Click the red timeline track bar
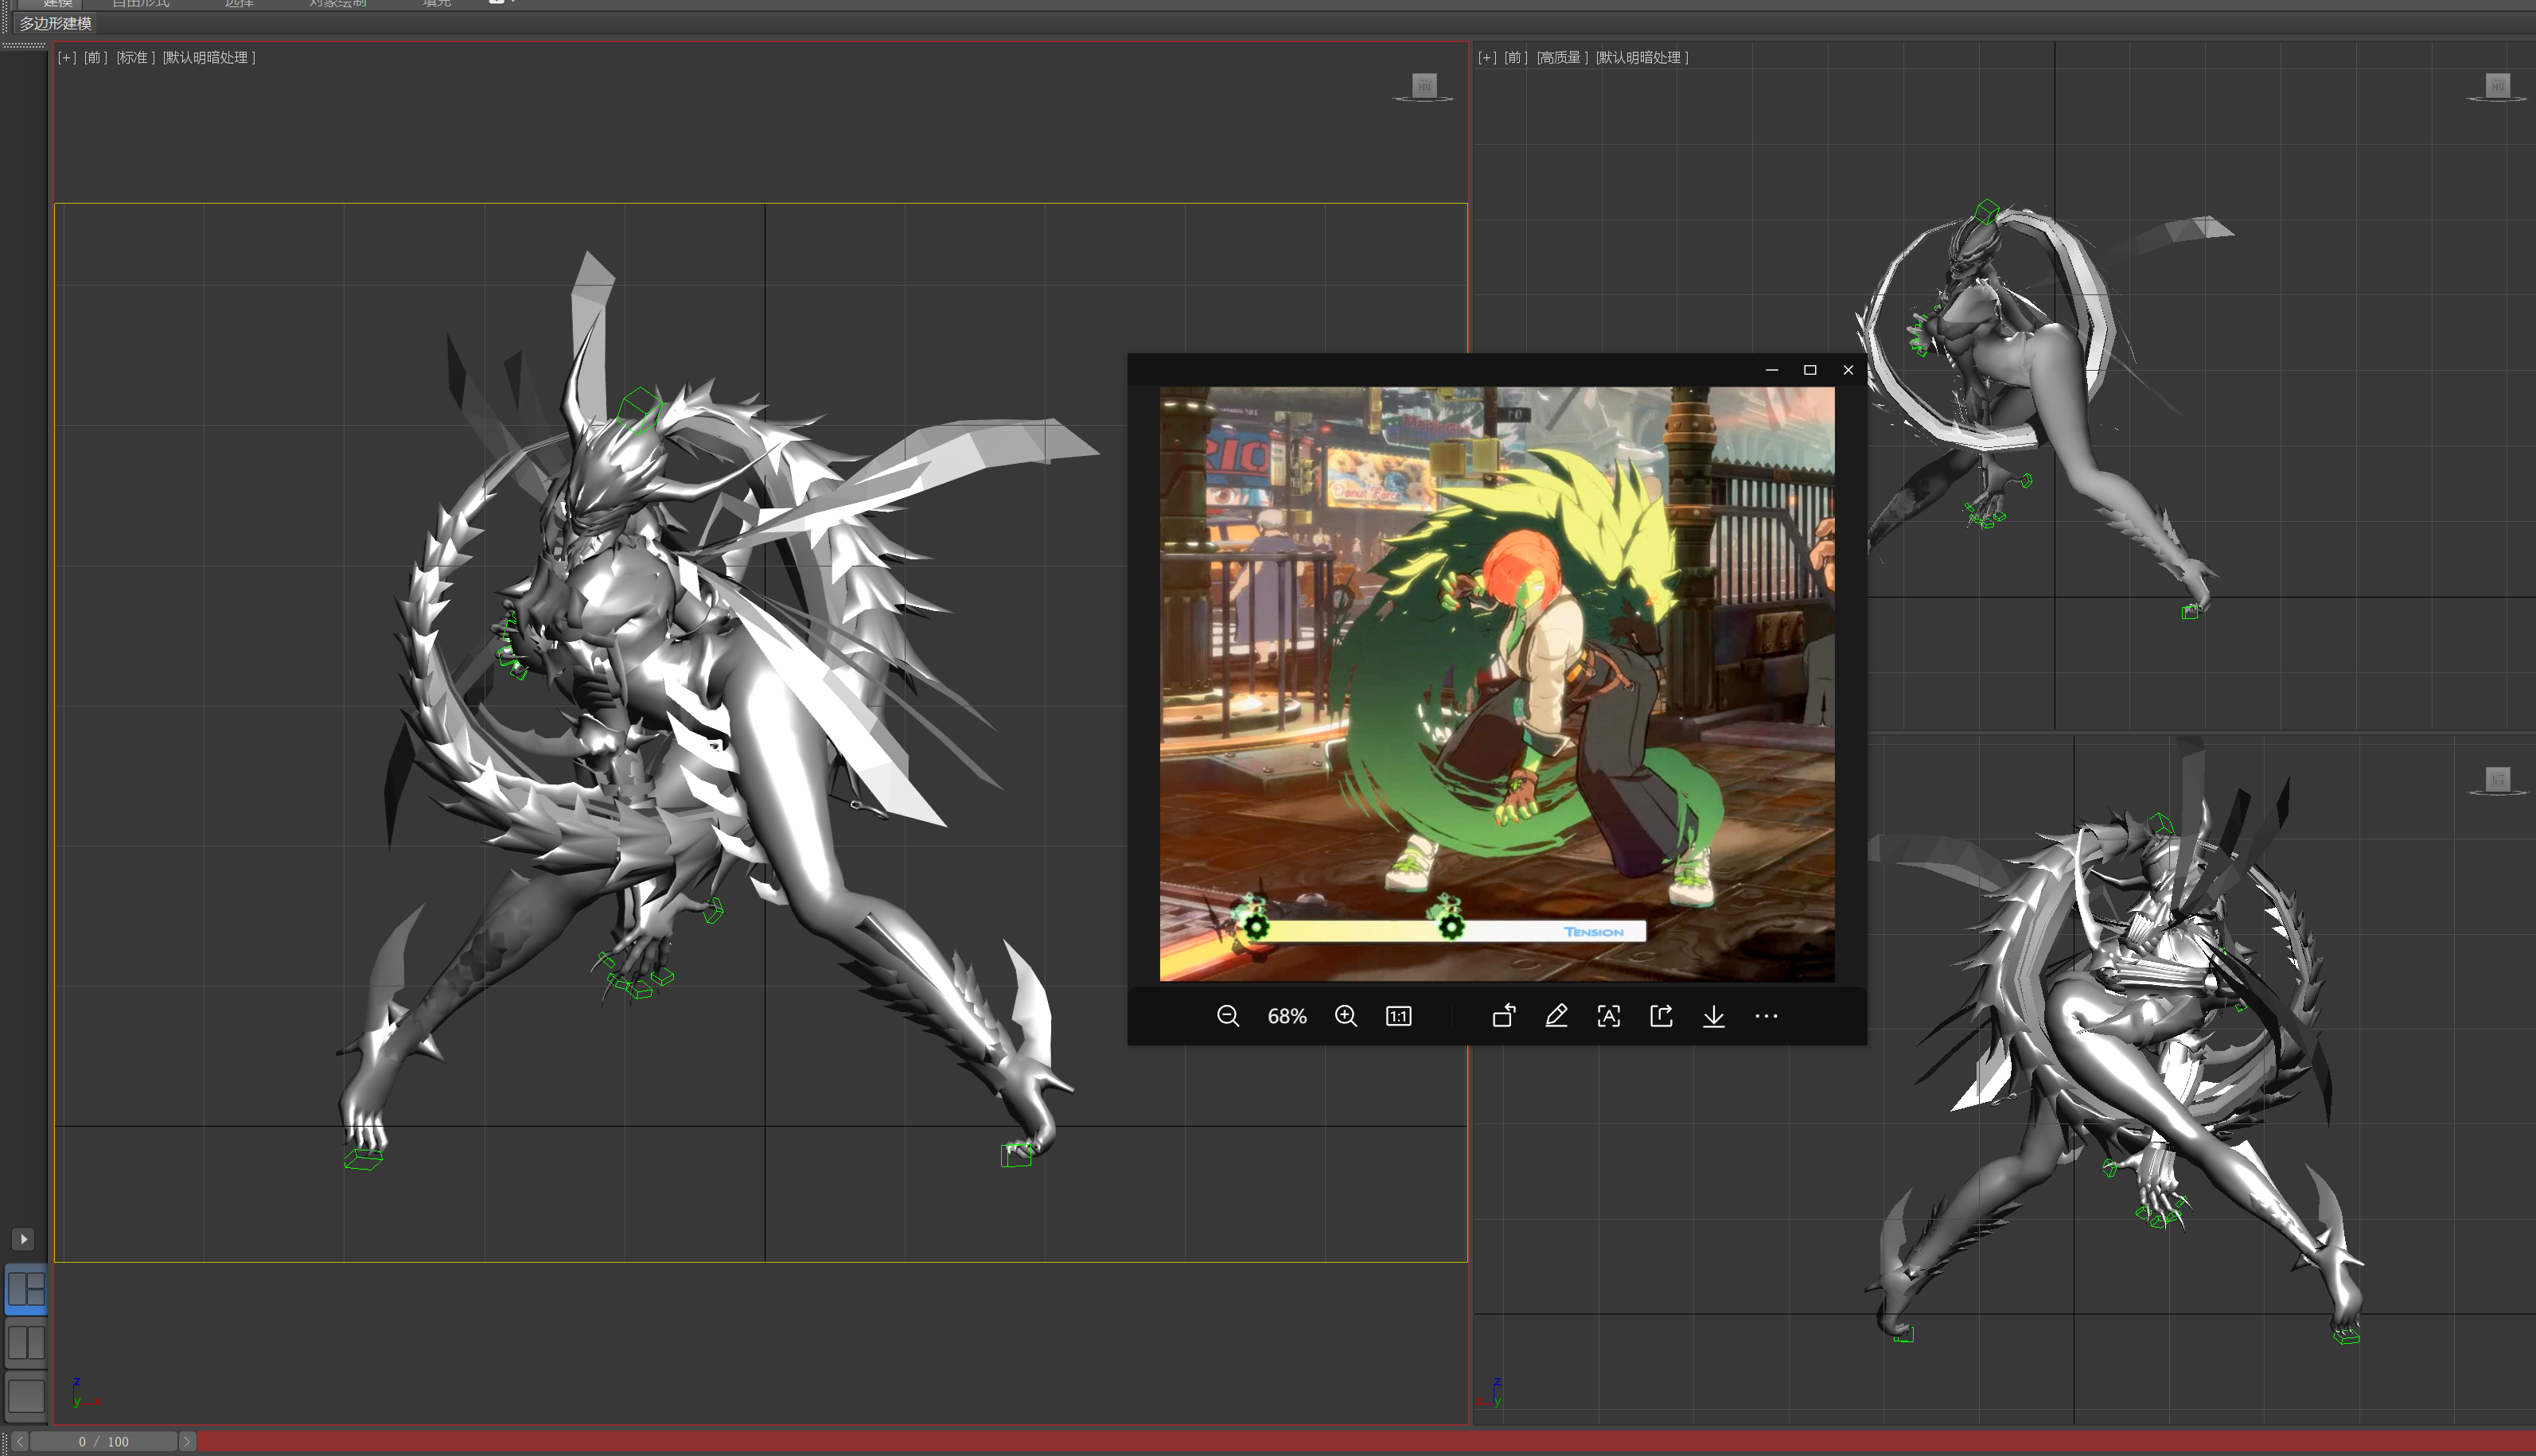 click(x=1365, y=1441)
